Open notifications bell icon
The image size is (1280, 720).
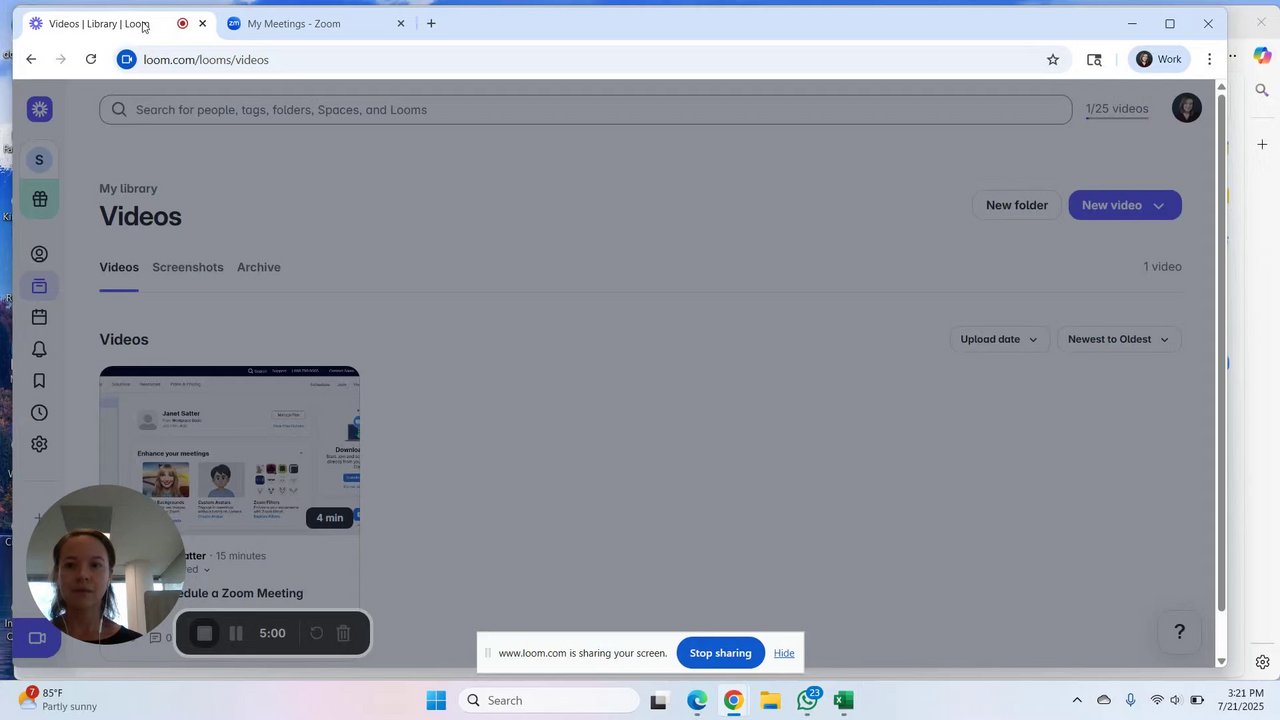[39, 349]
